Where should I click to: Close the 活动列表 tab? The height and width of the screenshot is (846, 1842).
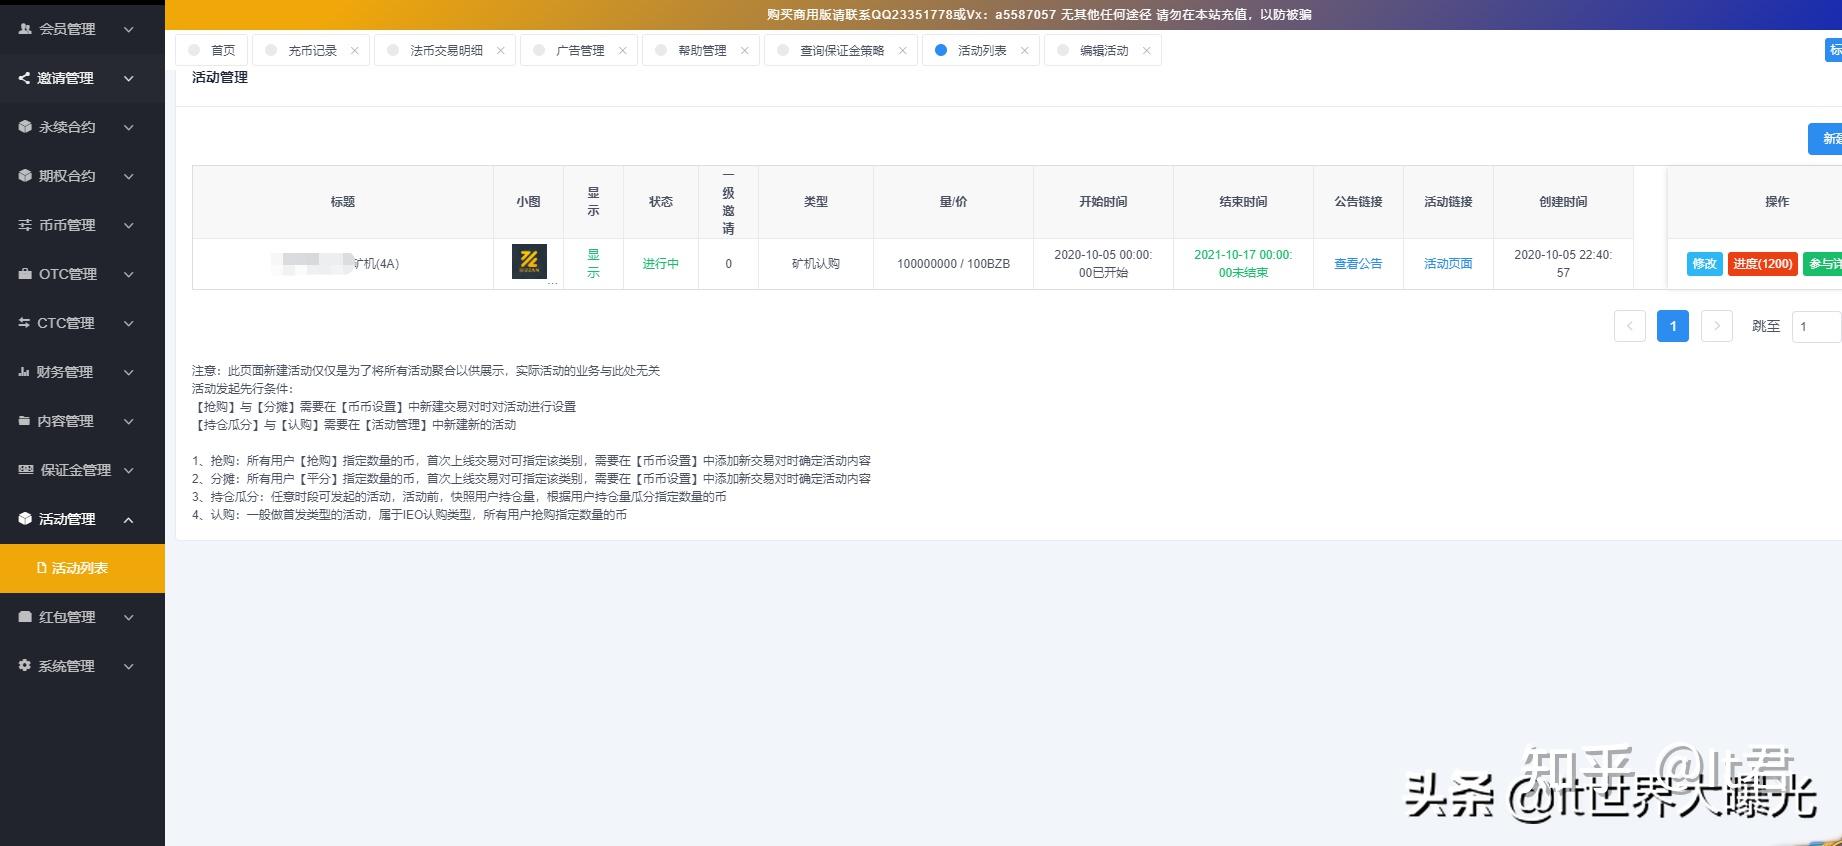coord(1024,51)
